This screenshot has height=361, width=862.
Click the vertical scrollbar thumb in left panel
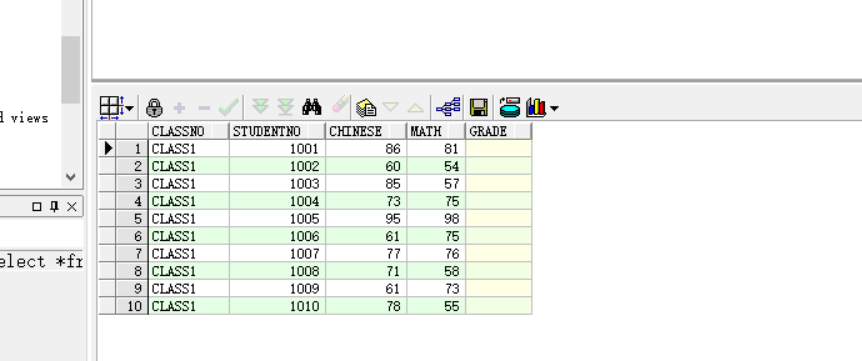70,70
